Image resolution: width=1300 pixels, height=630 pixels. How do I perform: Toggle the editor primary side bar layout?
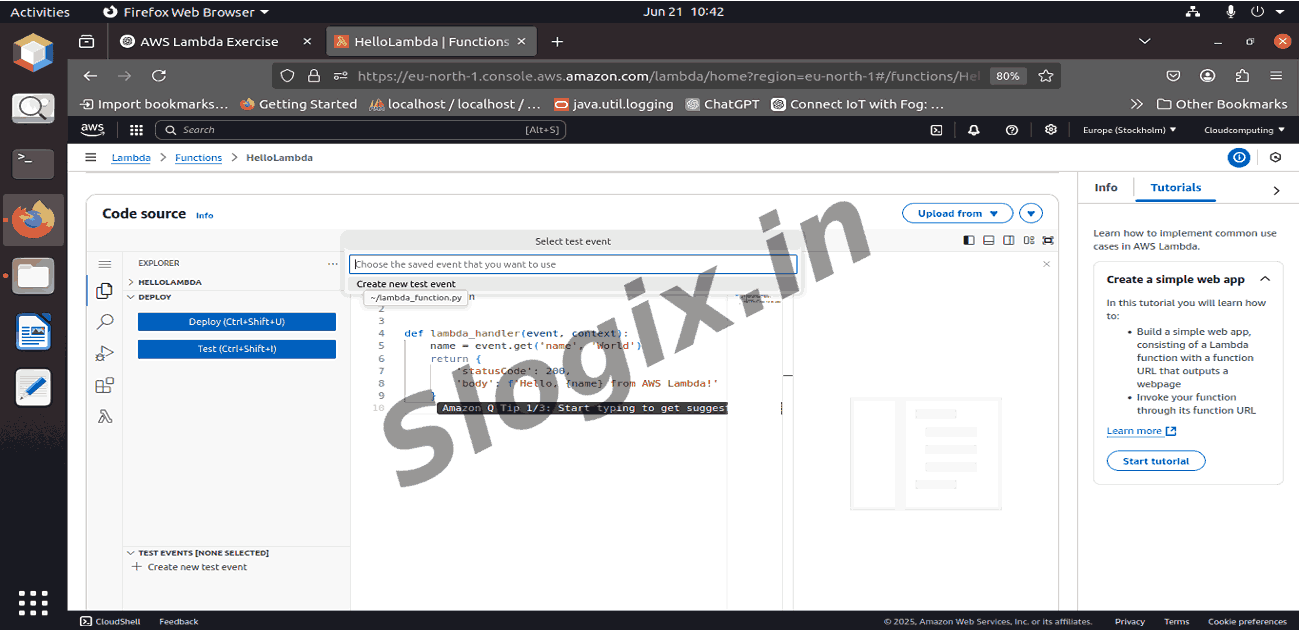[x=968, y=240]
